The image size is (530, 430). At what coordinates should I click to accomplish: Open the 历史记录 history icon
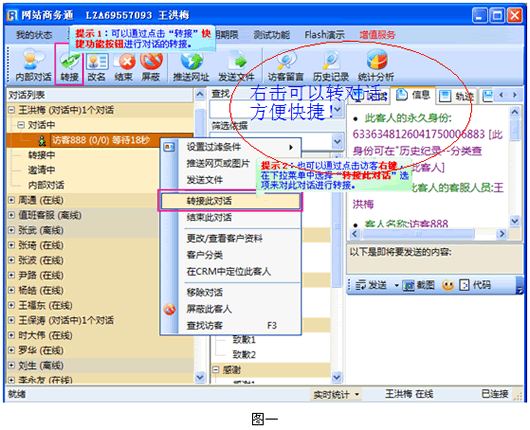tap(331, 65)
